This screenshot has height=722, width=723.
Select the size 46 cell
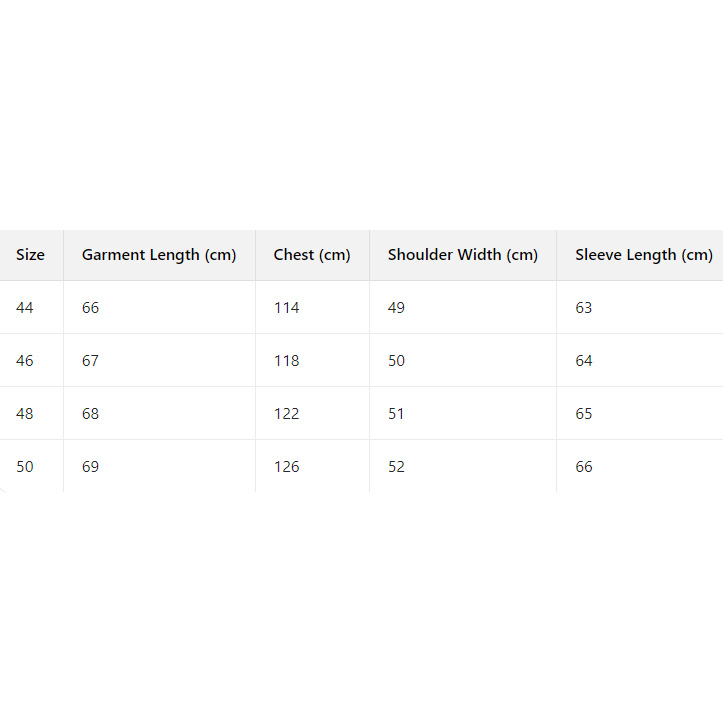25,361
